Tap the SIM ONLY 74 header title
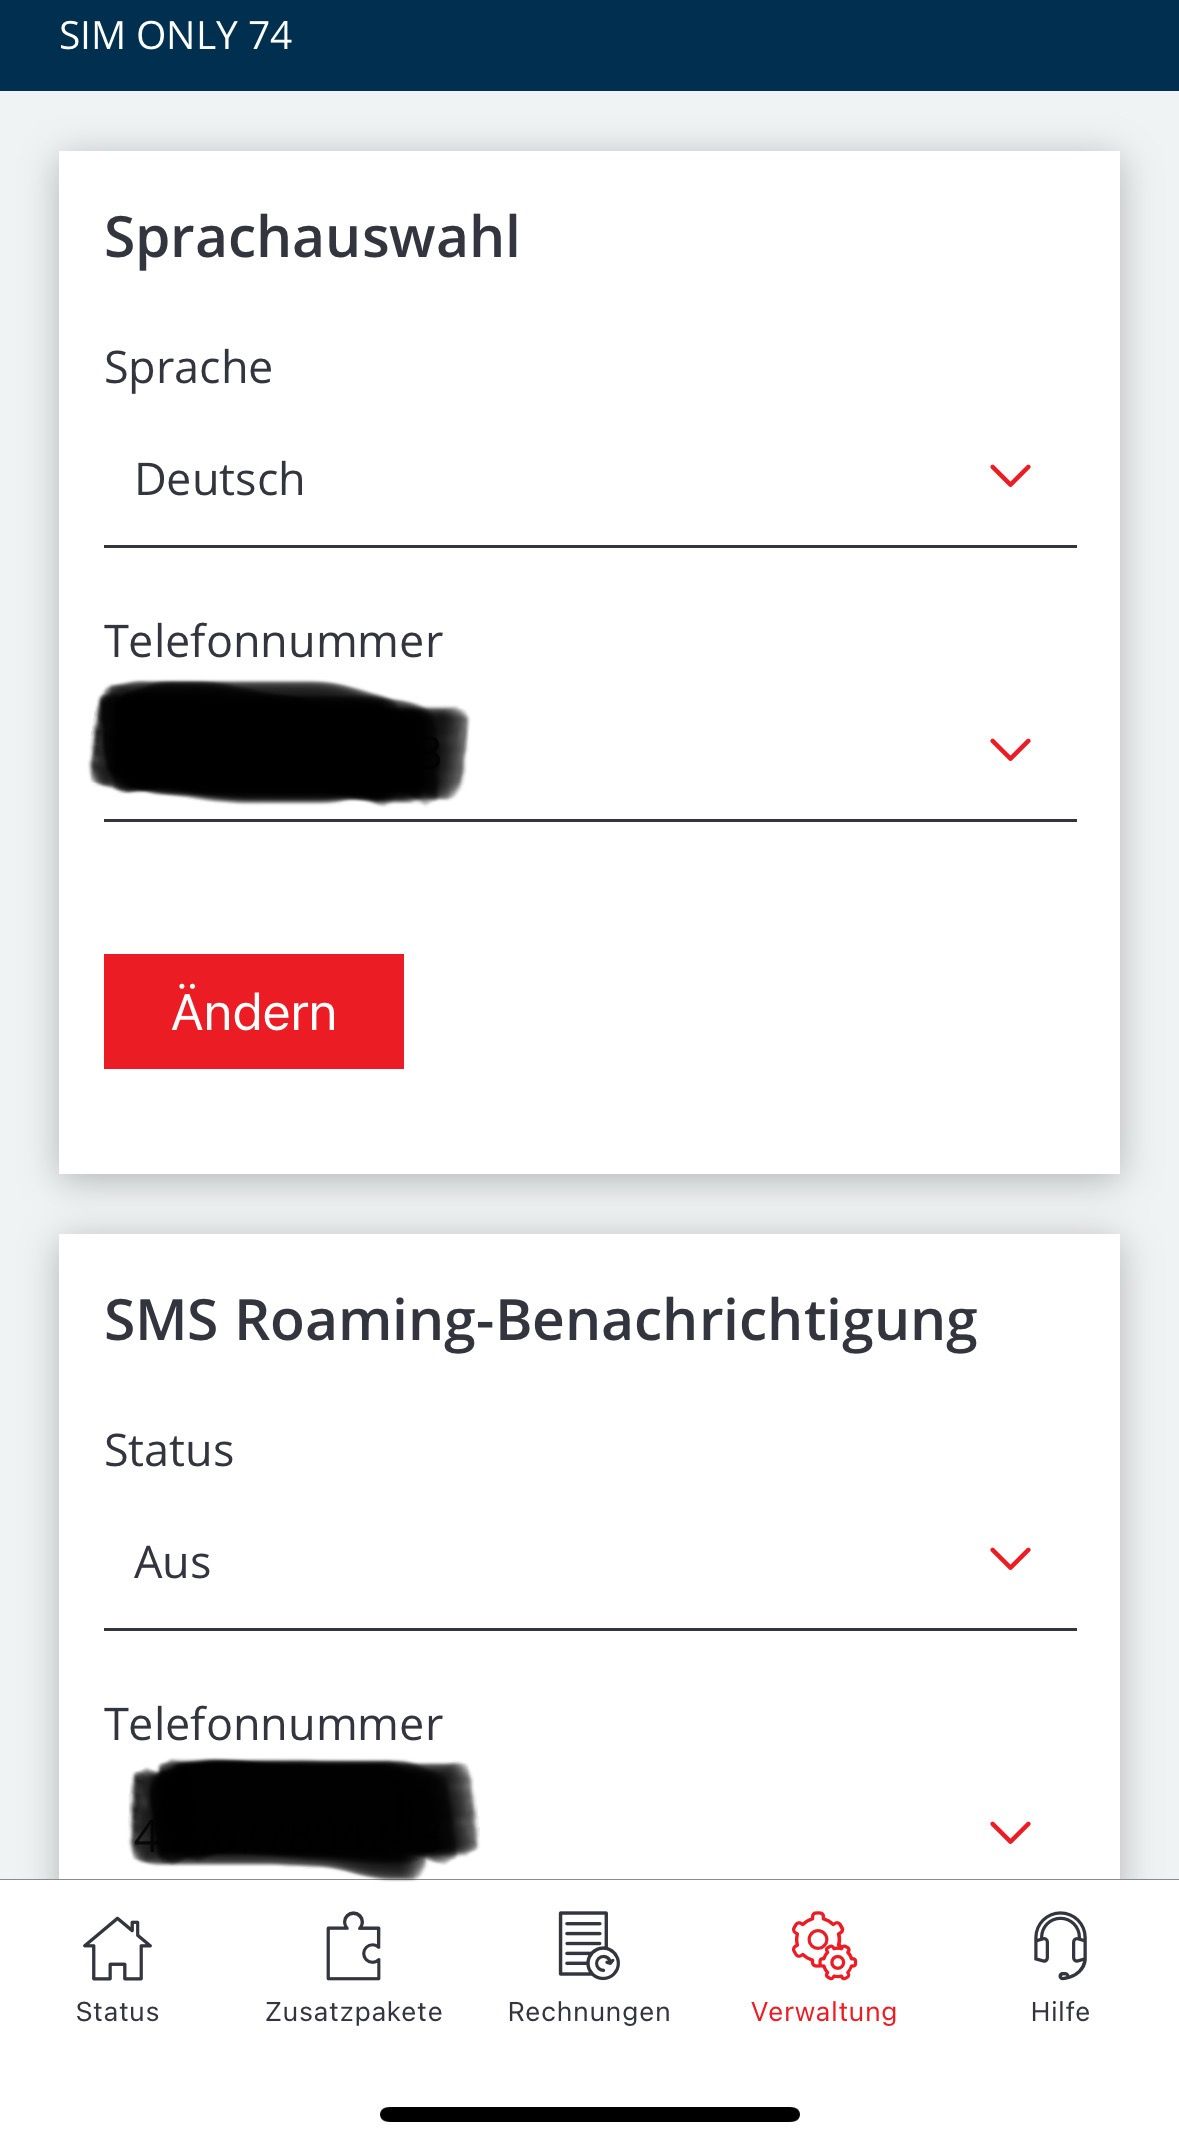Image resolution: width=1179 pixels, height=2146 pixels. coord(175,36)
